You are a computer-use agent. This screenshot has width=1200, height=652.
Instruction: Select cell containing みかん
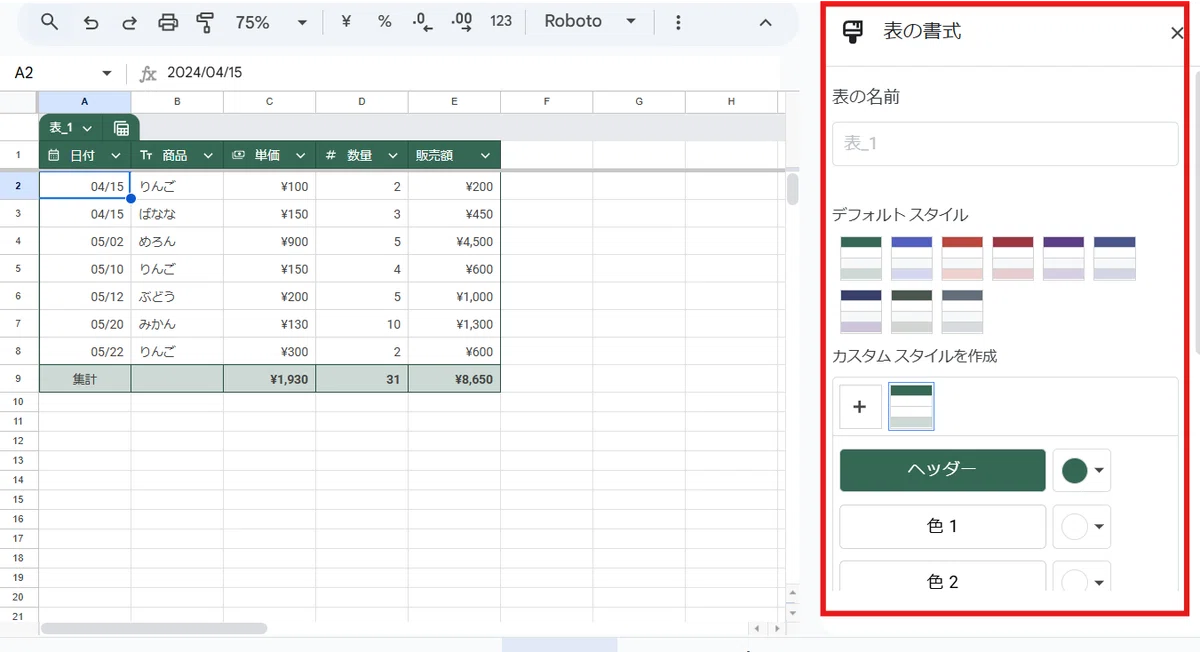click(x=177, y=324)
